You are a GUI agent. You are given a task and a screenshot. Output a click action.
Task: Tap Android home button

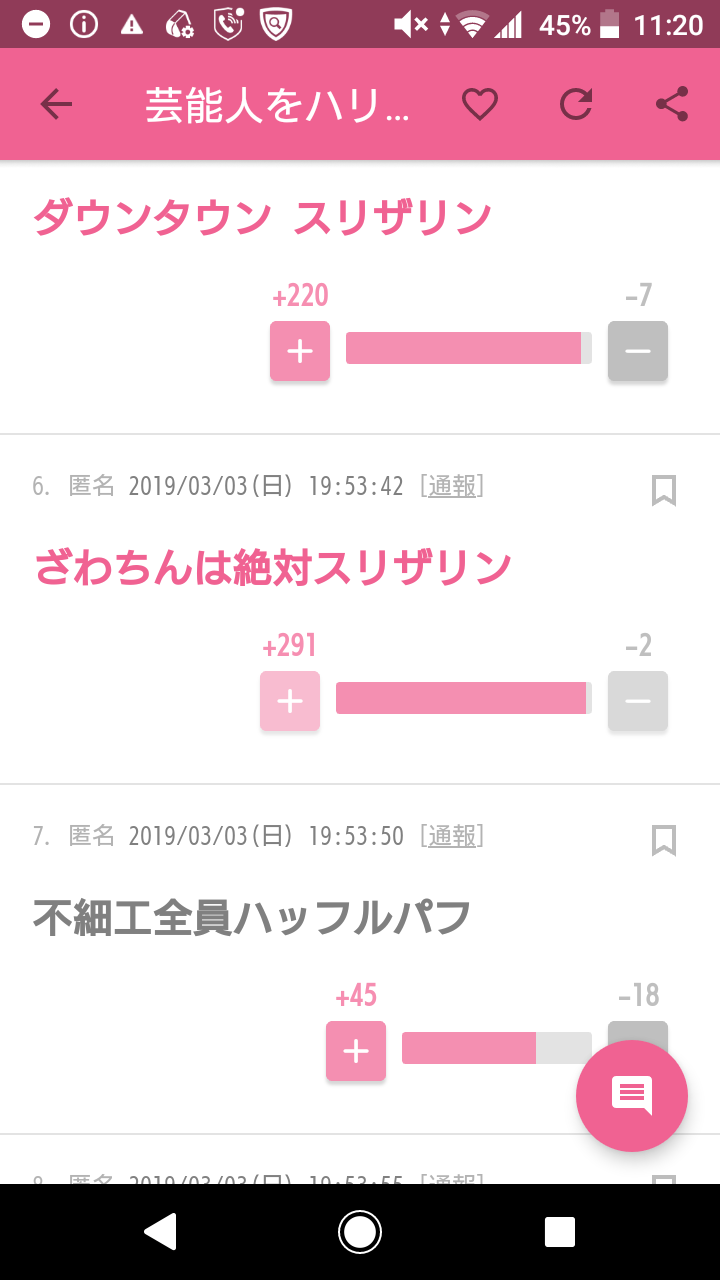point(360,1232)
